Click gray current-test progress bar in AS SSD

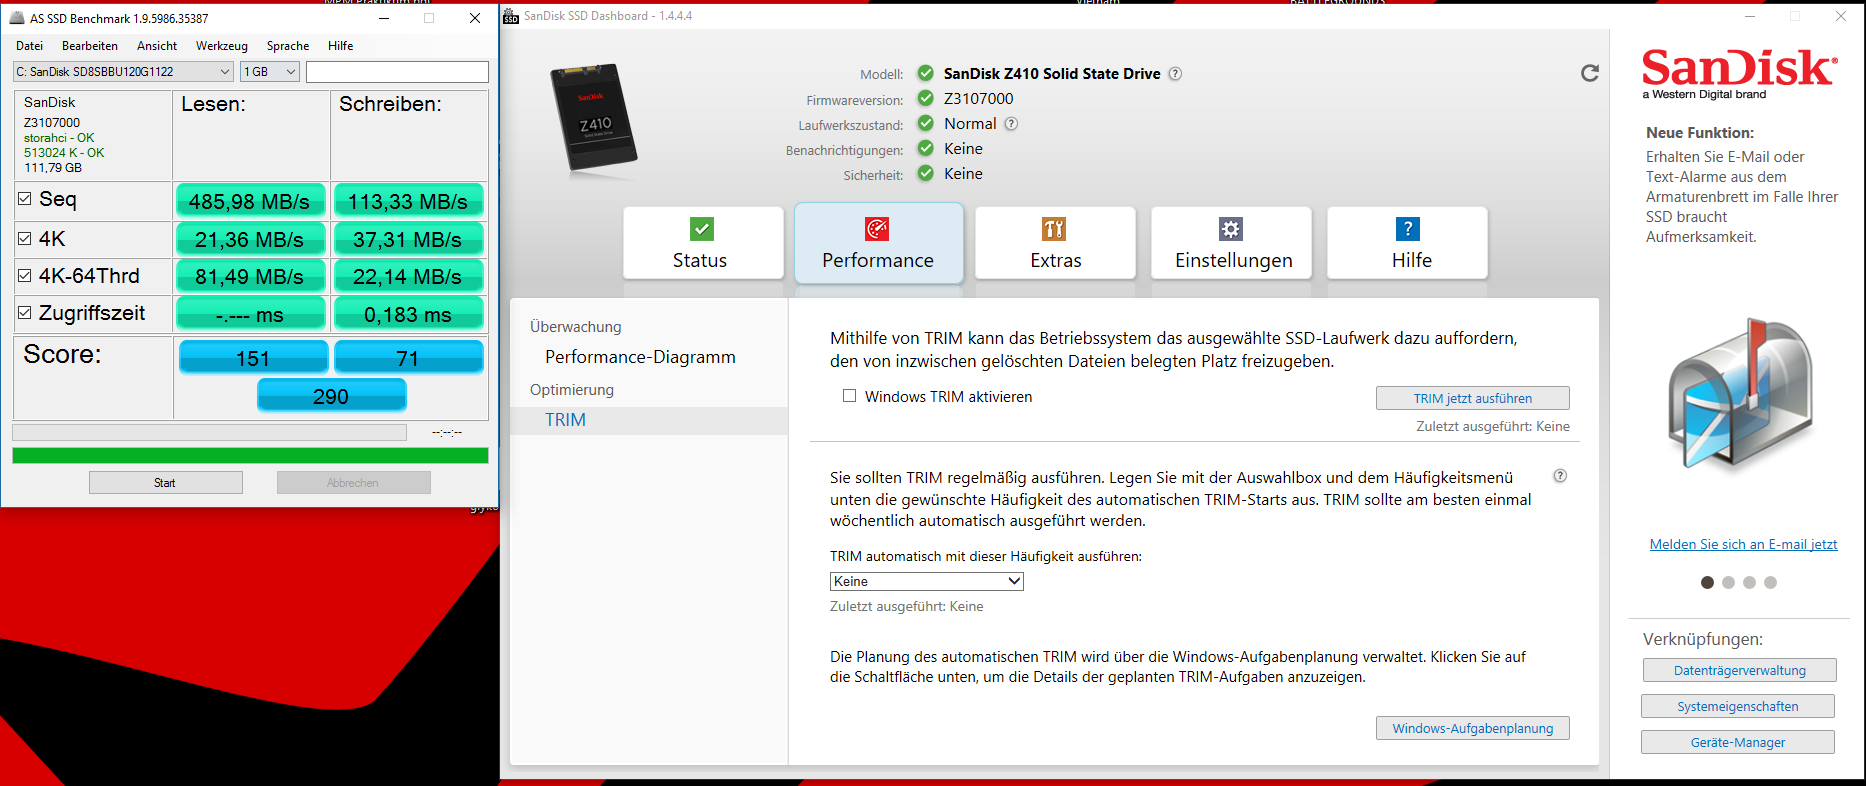tap(209, 432)
